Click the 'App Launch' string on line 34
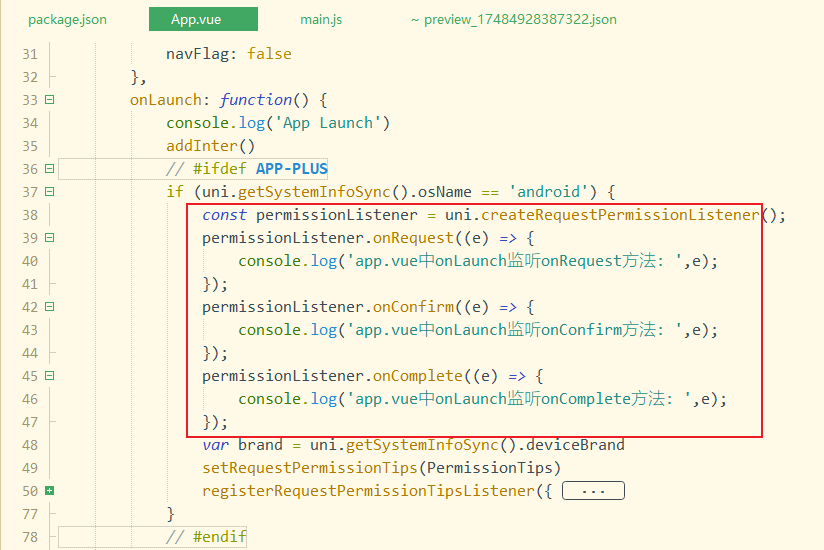 point(328,123)
